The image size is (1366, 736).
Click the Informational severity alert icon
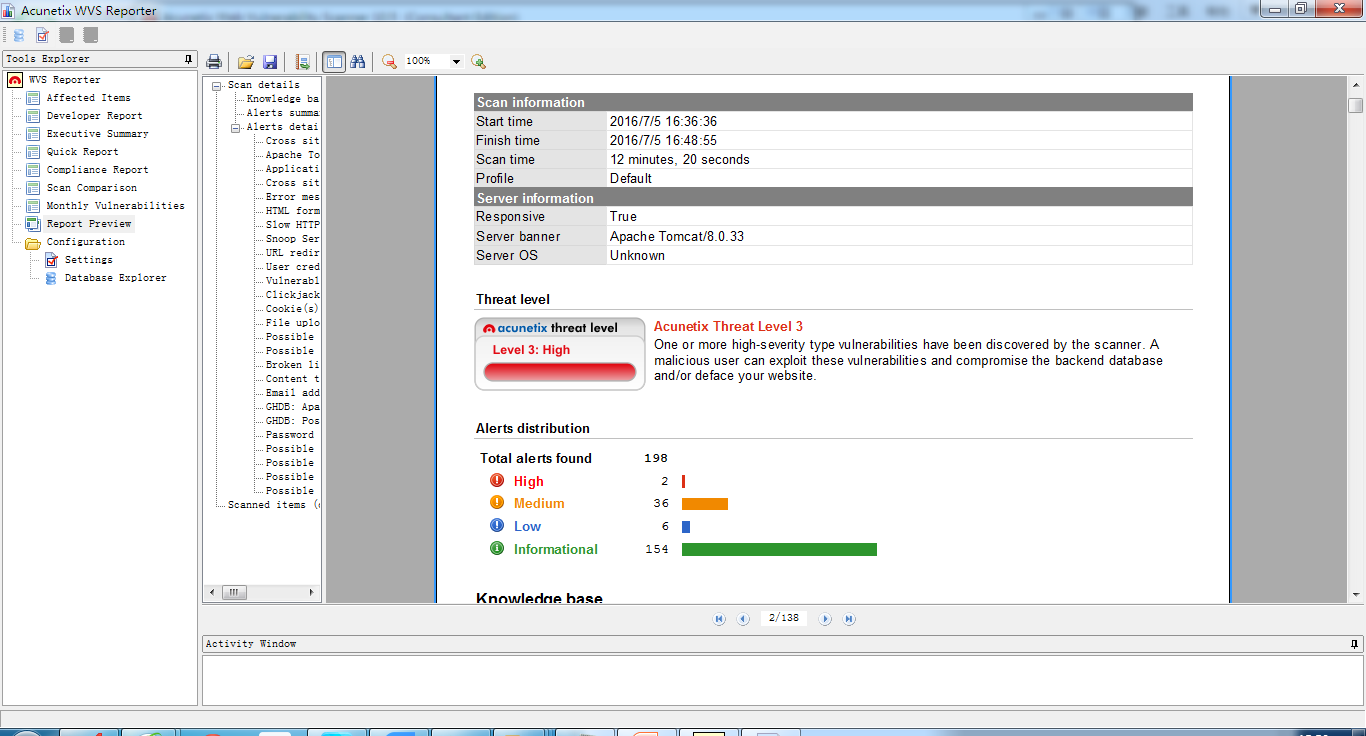[x=497, y=549]
